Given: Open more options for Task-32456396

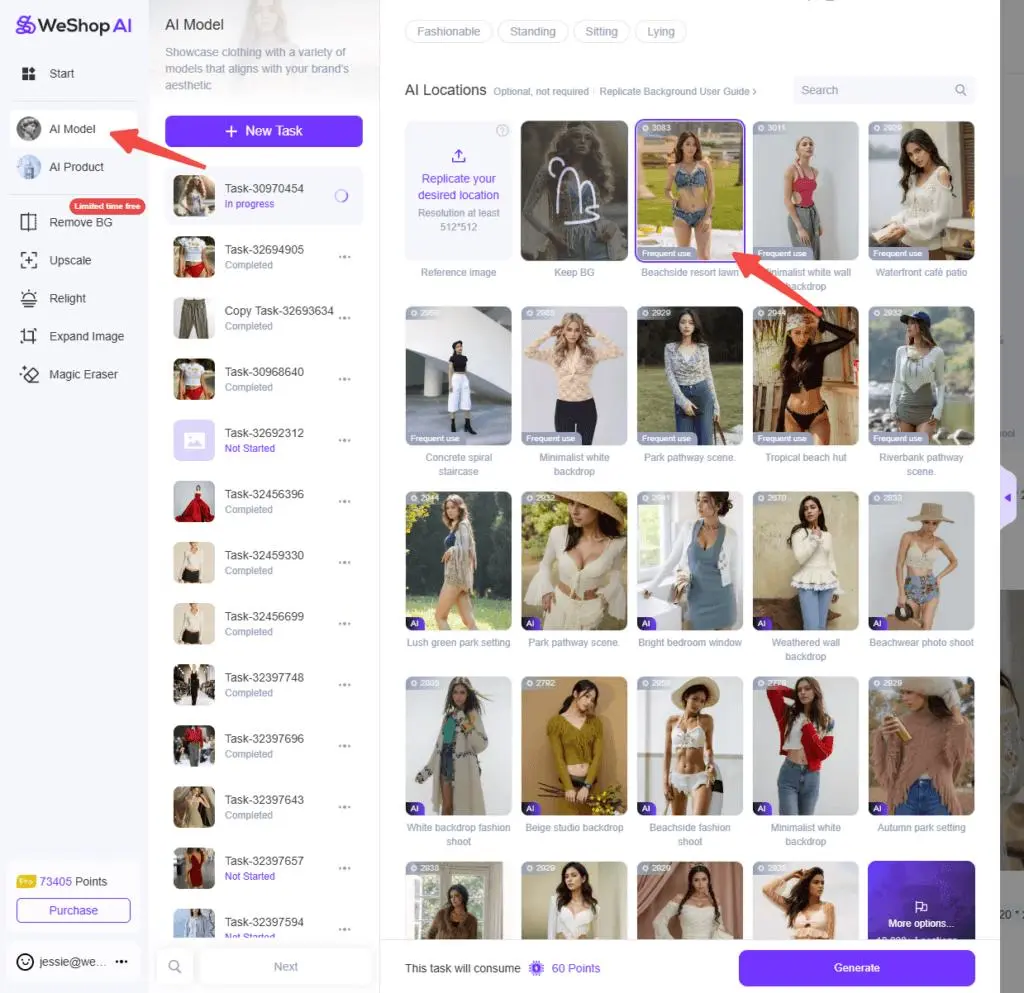Looking at the screenshot, I should click(345, 501).
